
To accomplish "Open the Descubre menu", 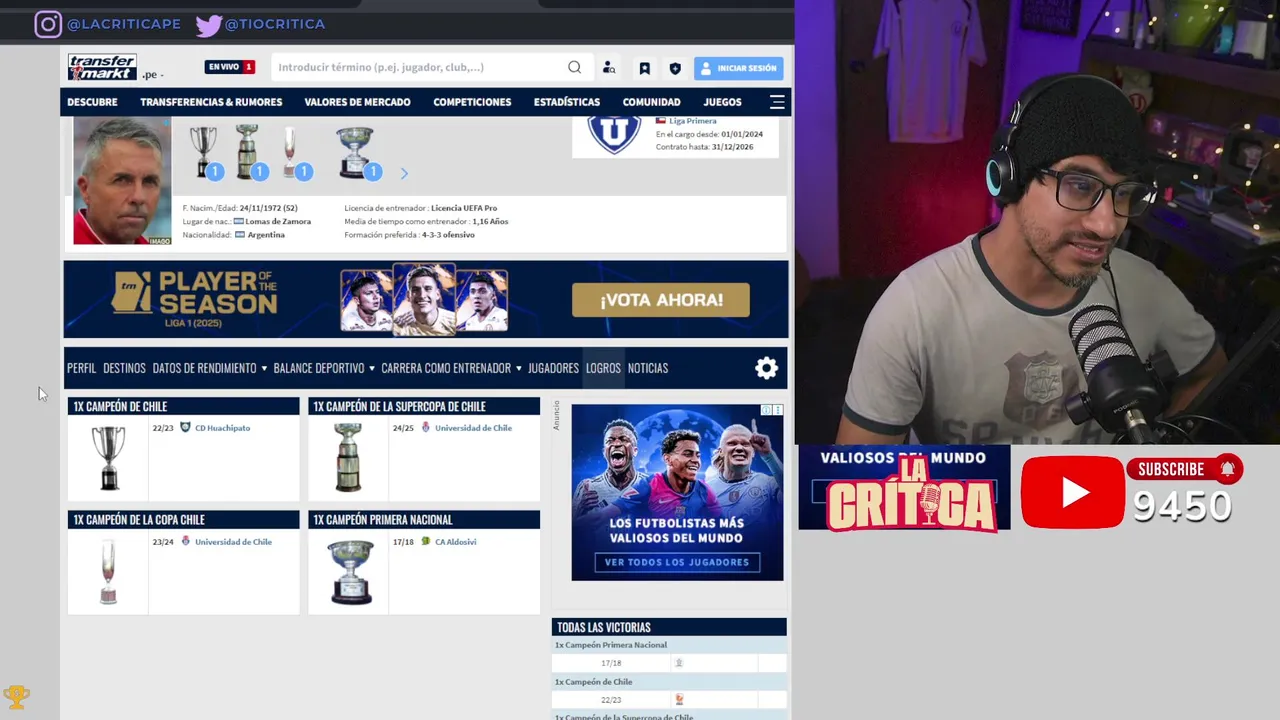I will pyautogui.click(x=92, y=102).
